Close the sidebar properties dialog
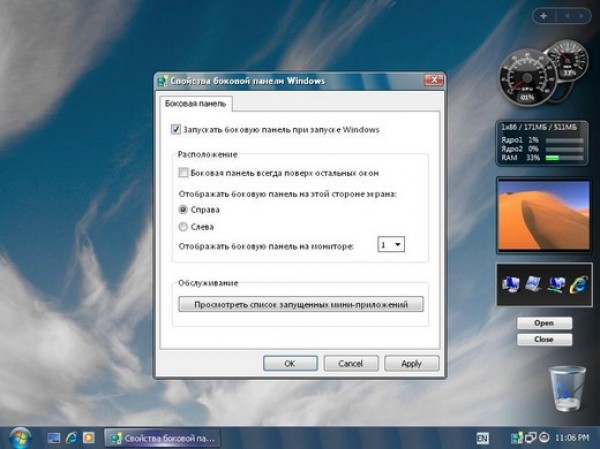 click(x=434, y=80)
